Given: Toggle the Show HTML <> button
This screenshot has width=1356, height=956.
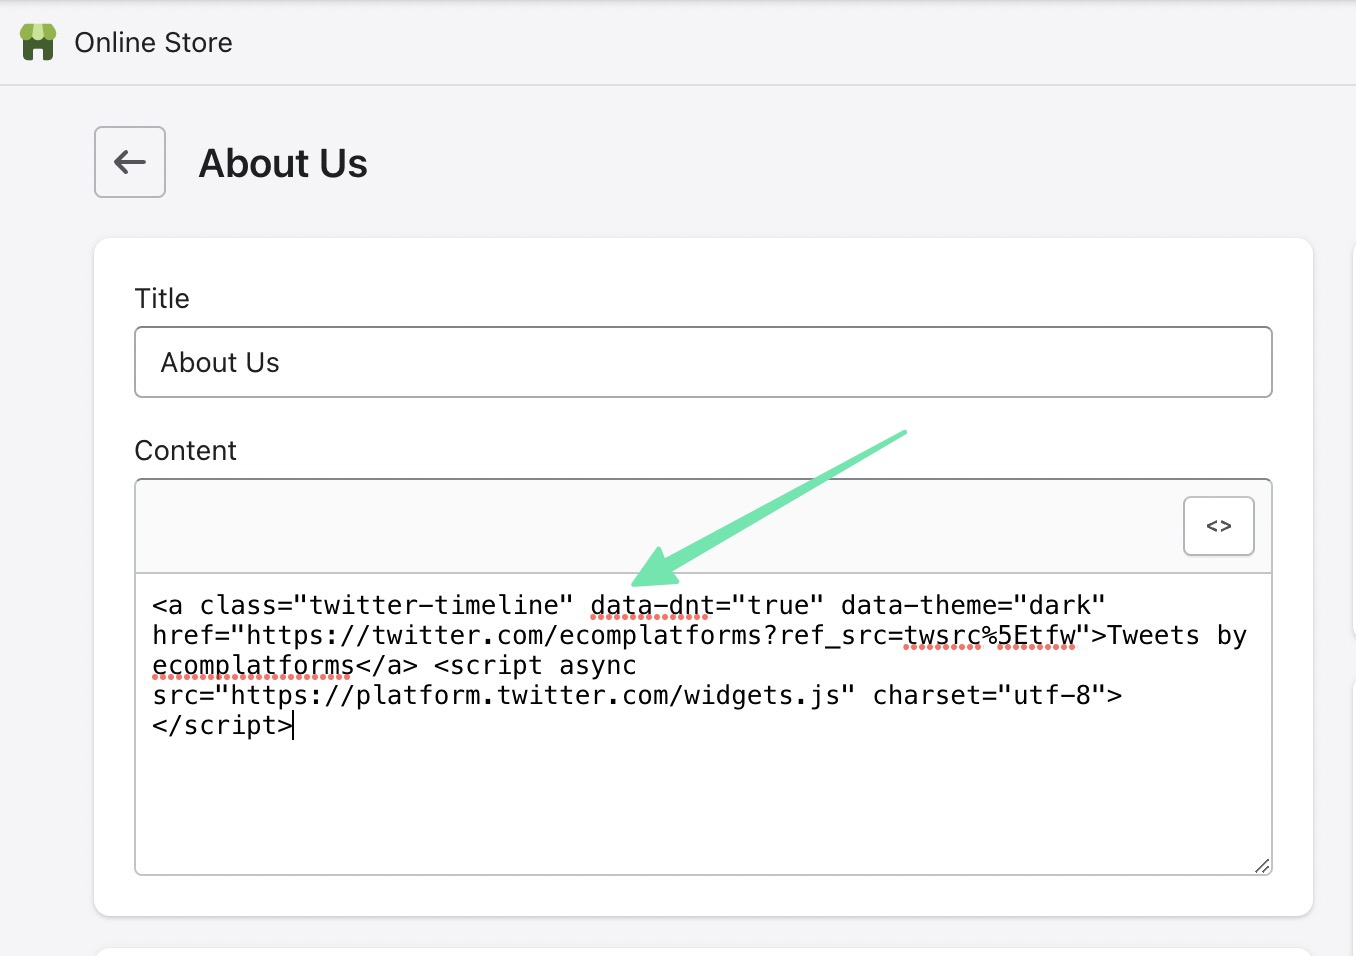Looking at the screenshot, I should pos(1218,526).
